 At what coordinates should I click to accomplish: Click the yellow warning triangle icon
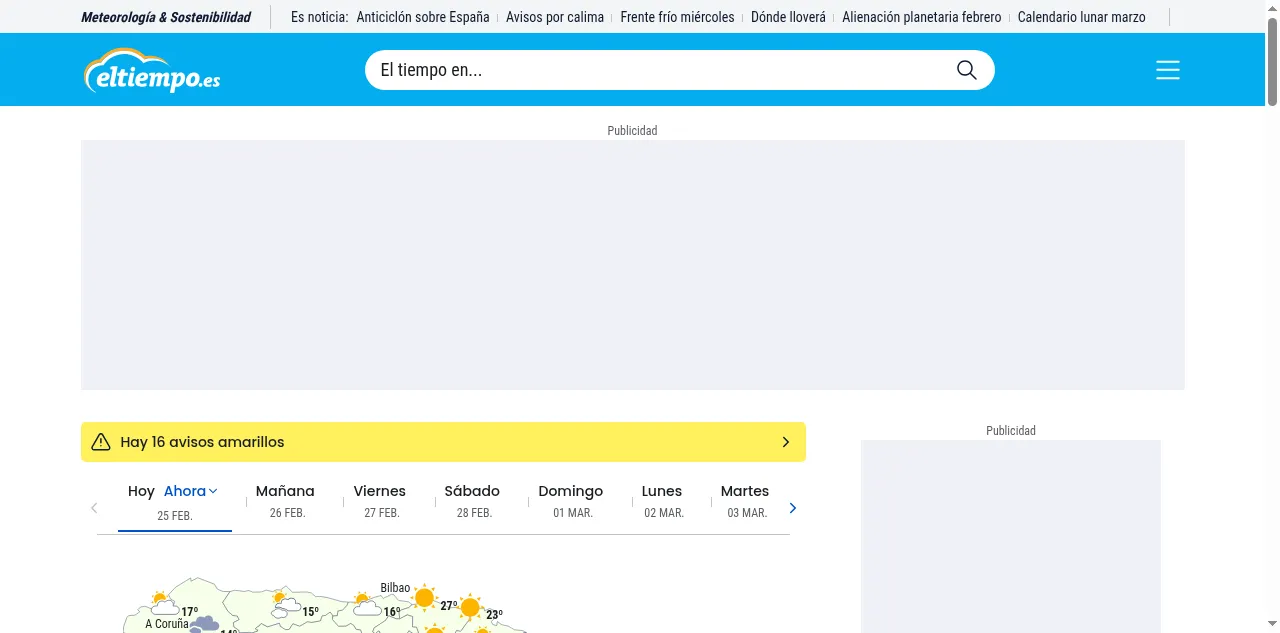(101, 442)
